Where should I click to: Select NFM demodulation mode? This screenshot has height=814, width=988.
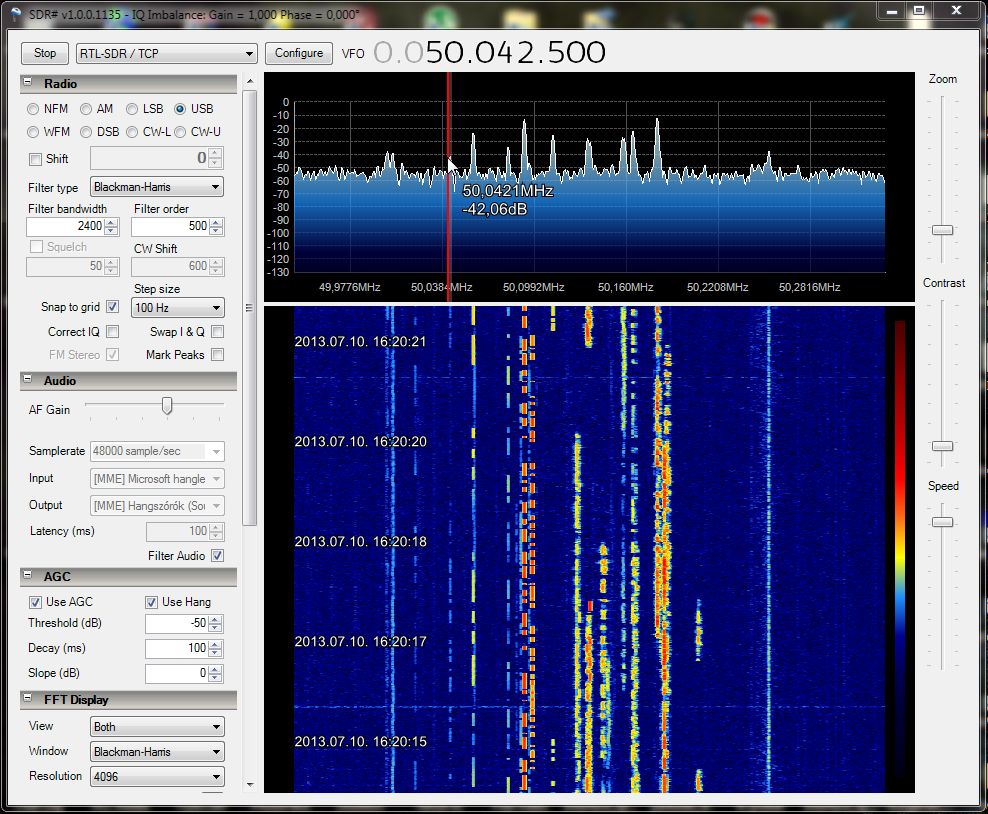(33, 109)
